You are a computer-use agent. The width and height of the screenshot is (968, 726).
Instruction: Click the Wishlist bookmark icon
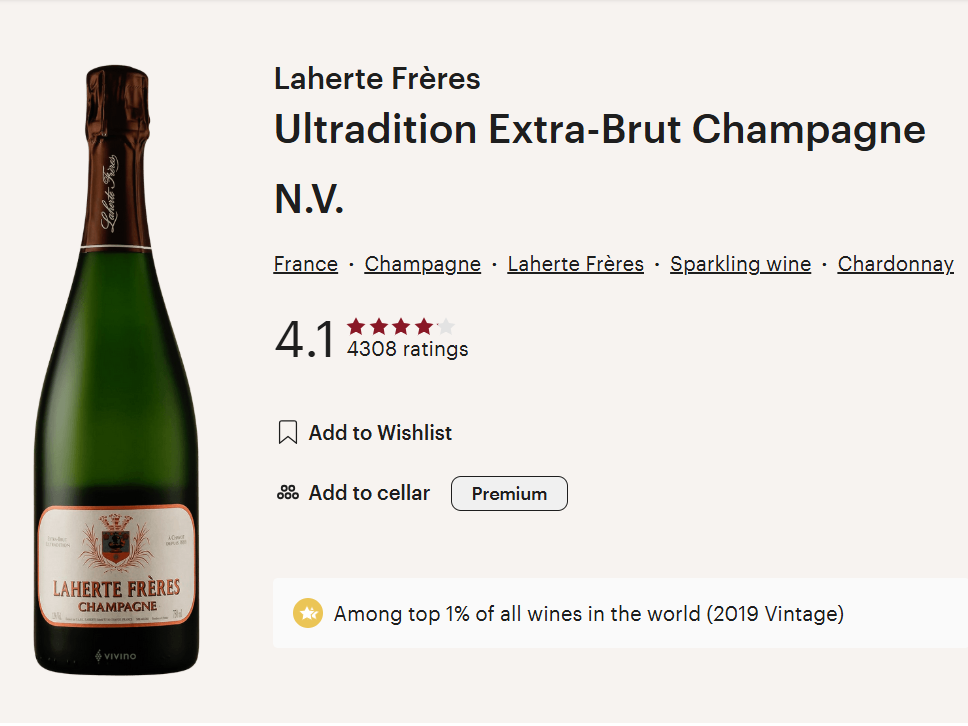(x=288, y=433)
